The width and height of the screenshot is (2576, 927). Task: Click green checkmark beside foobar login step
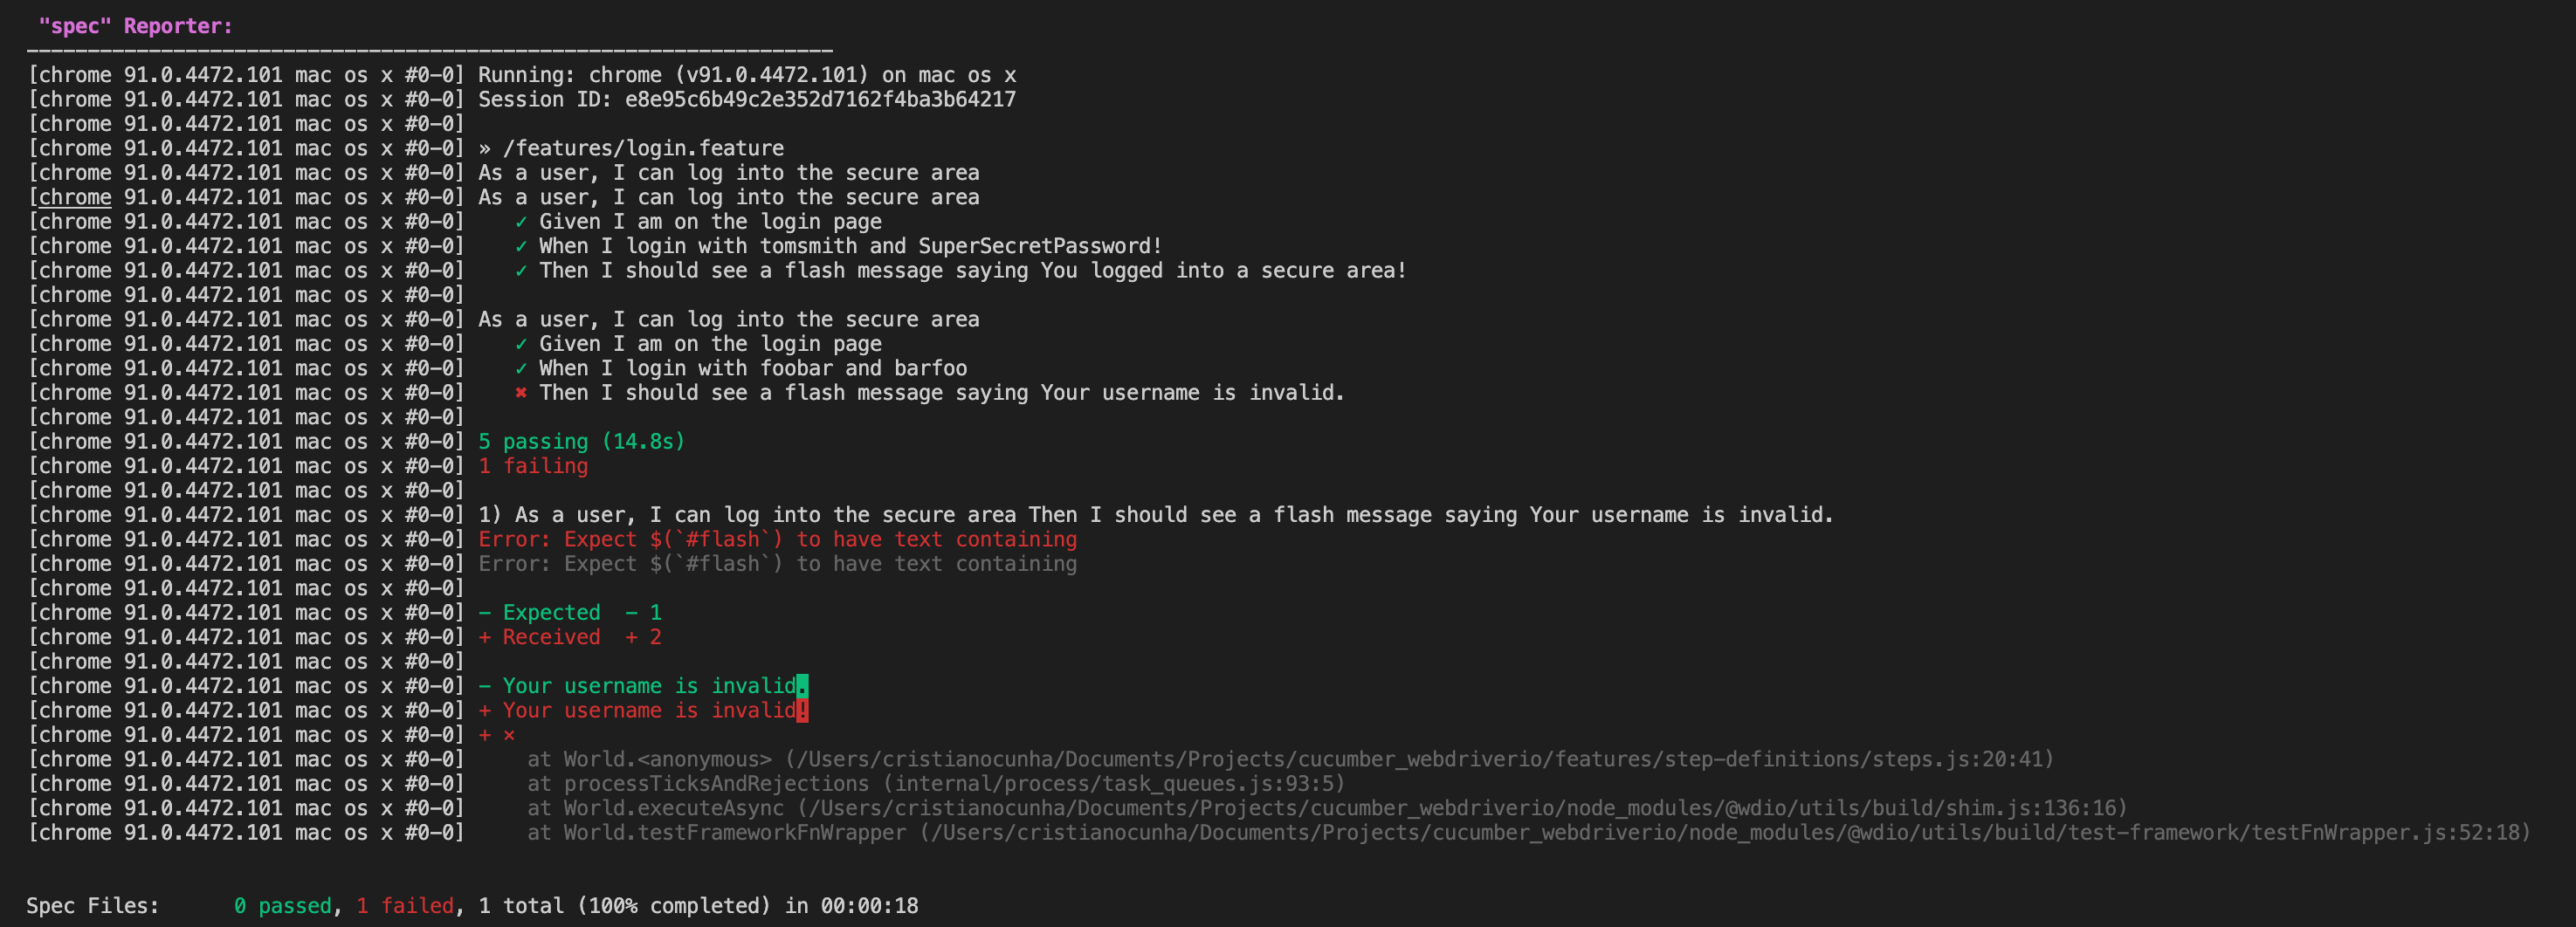coord(521,368)
